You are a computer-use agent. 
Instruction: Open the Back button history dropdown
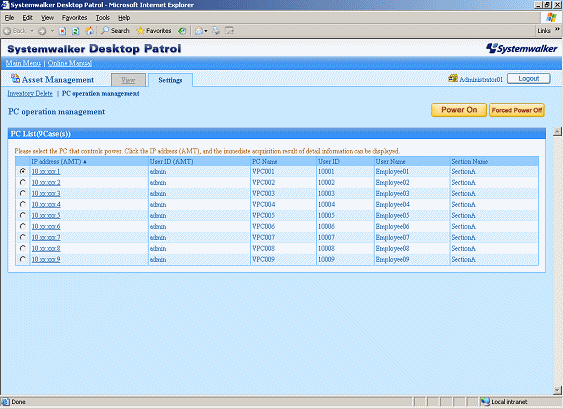[32, 31]
